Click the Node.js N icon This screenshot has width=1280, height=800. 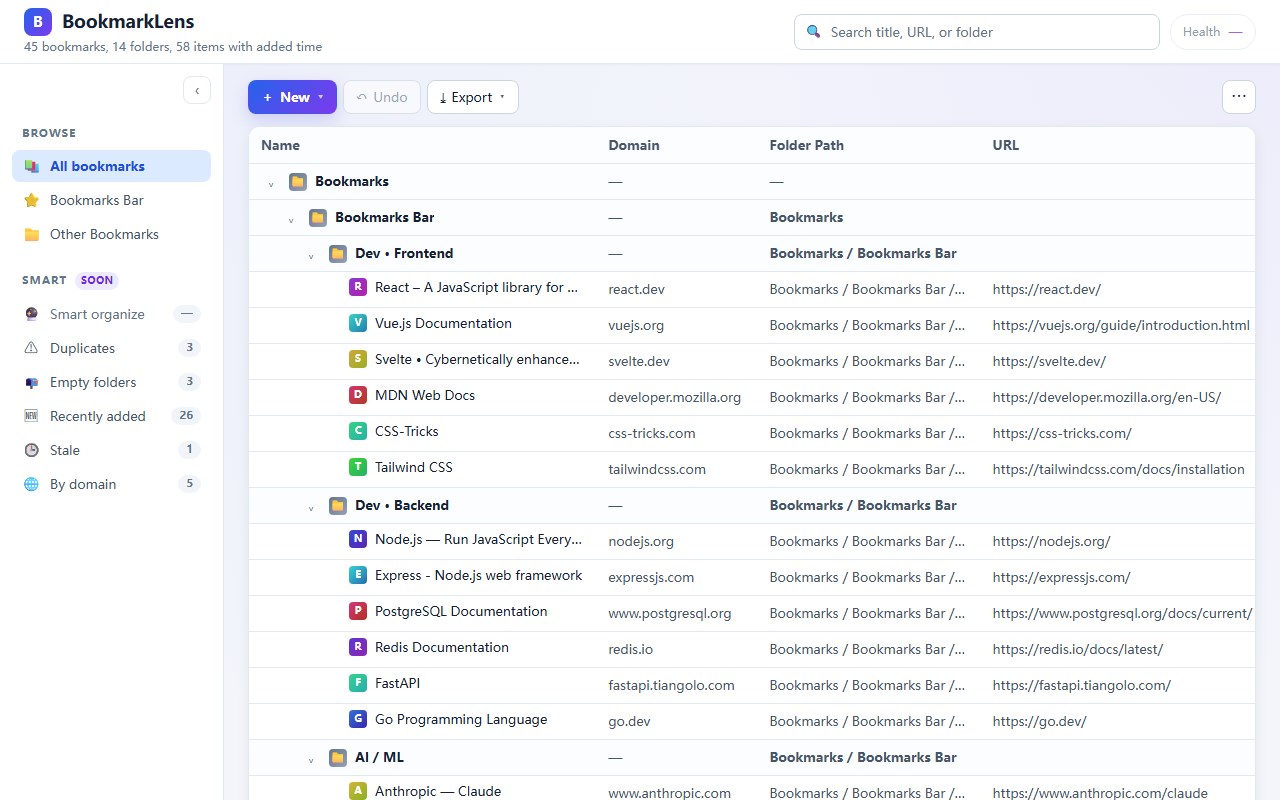(357, 540)
